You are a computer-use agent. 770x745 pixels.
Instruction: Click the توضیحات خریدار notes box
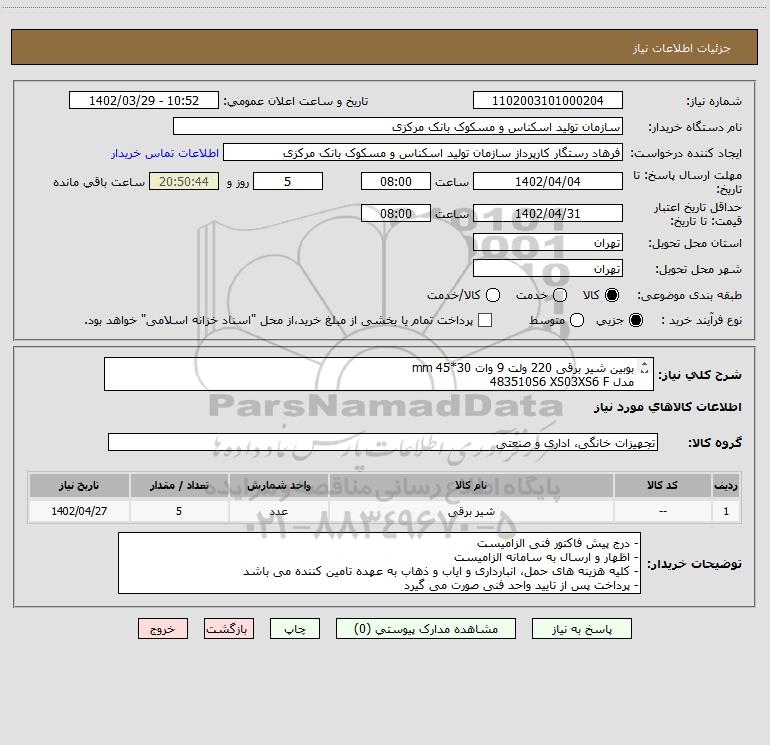(380, 563)
